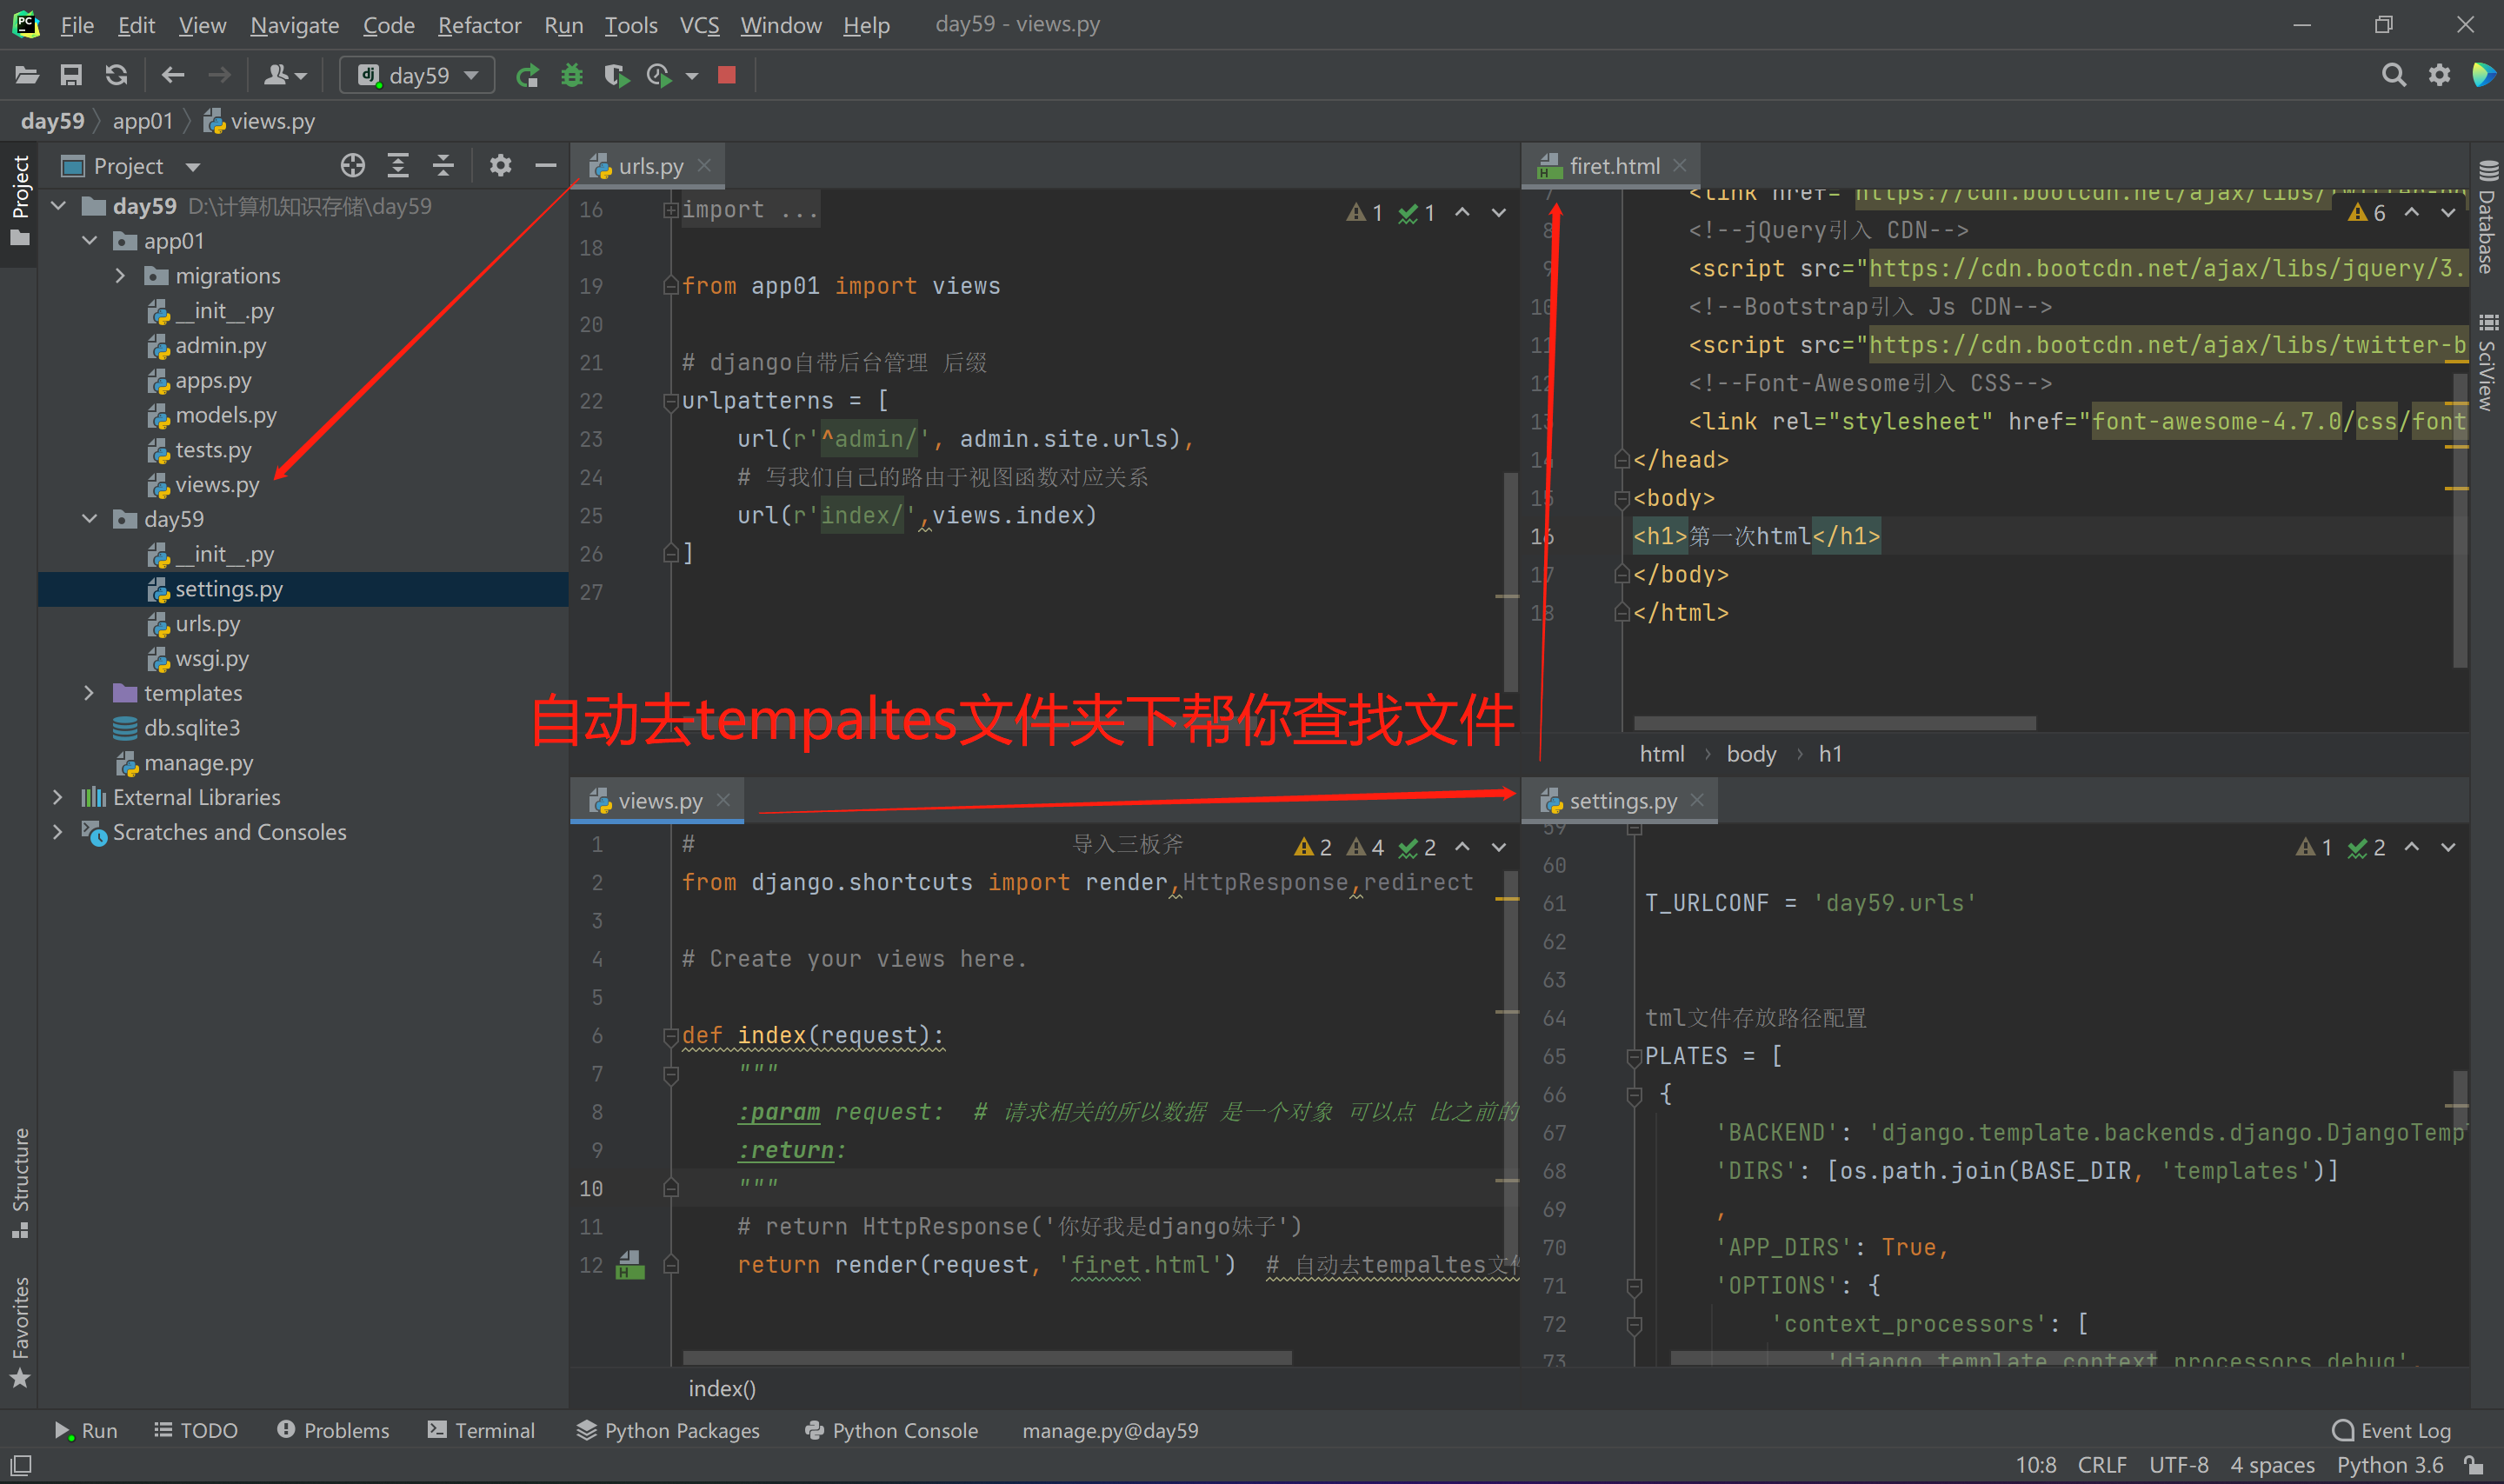This screenshot has height=1484, width=2504.
Task: Click the read-only lock icon in the status bar
Action: 2474,1465
